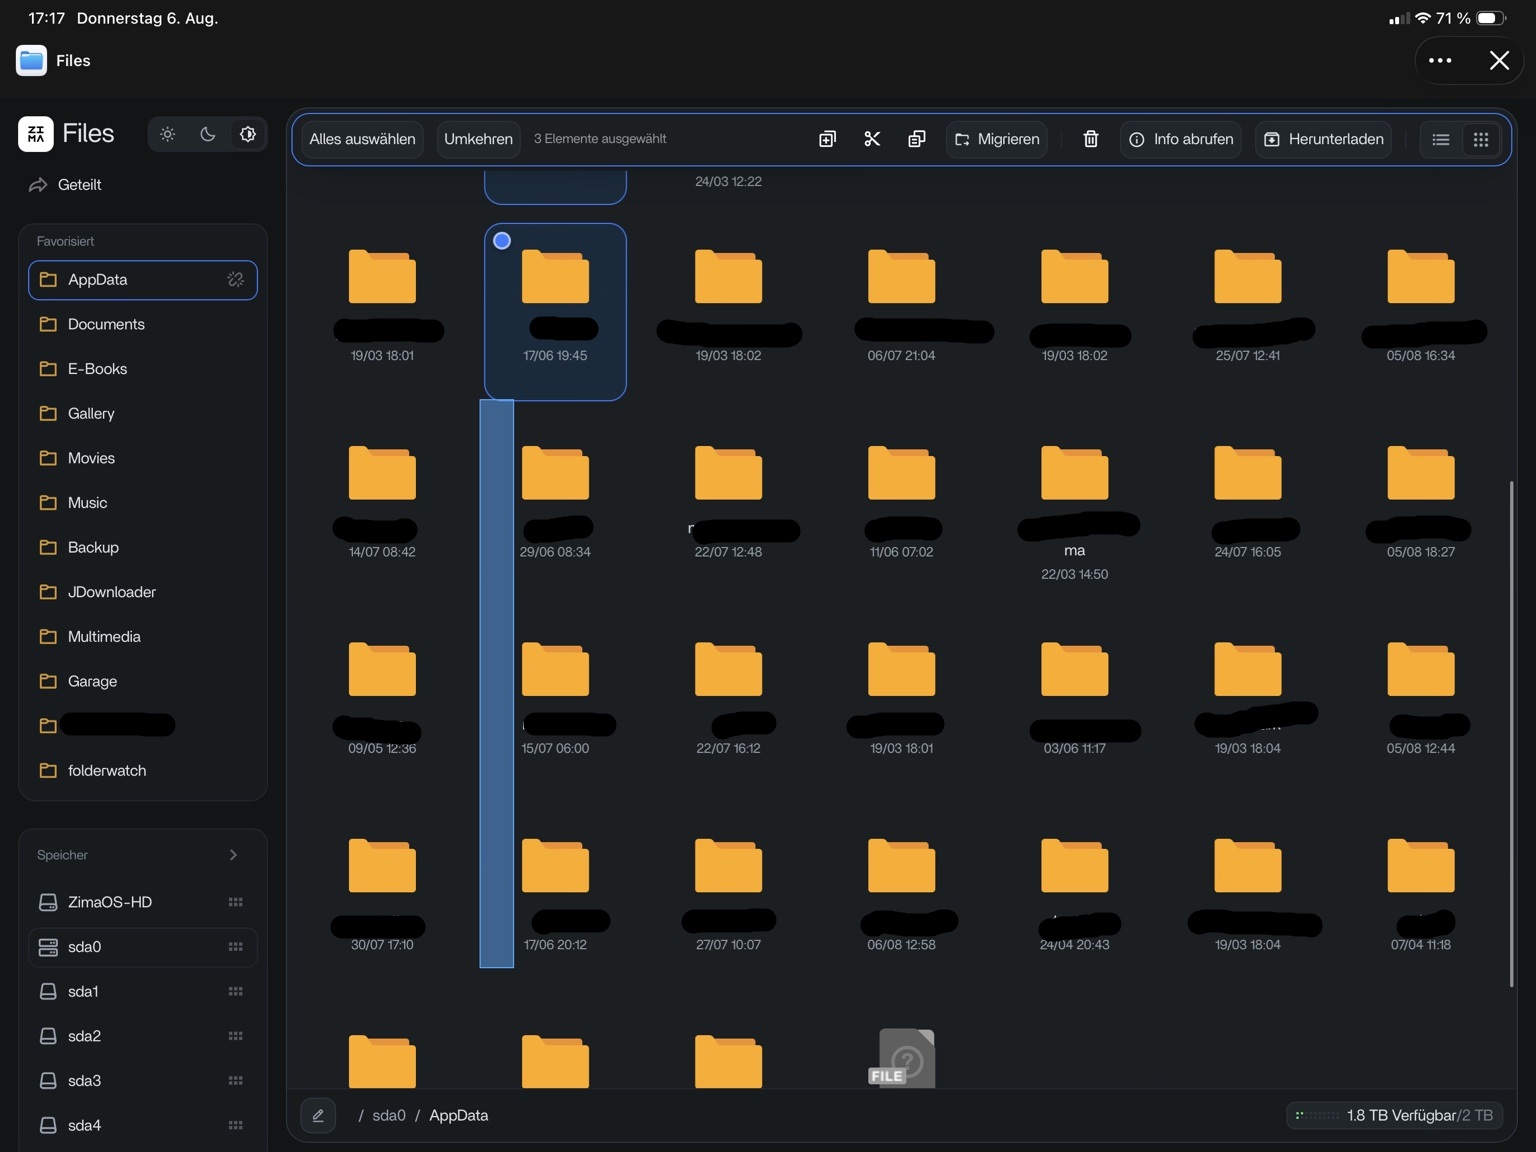Open JDownloader favorite folder
Image resolution: width=1536 pixels, height=1152 pixels.
pos(143,592)
